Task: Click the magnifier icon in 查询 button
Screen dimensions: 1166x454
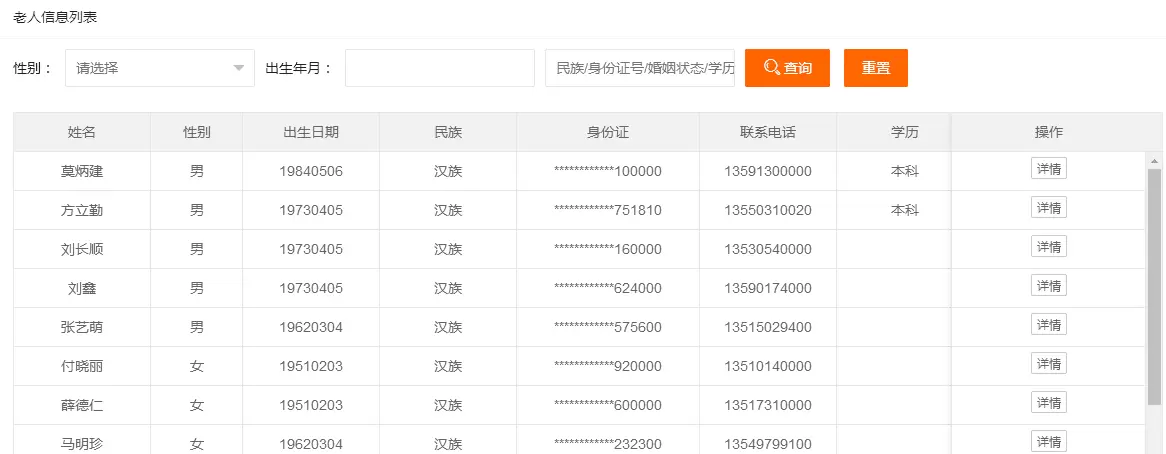Action: click(x=771, y=68)
